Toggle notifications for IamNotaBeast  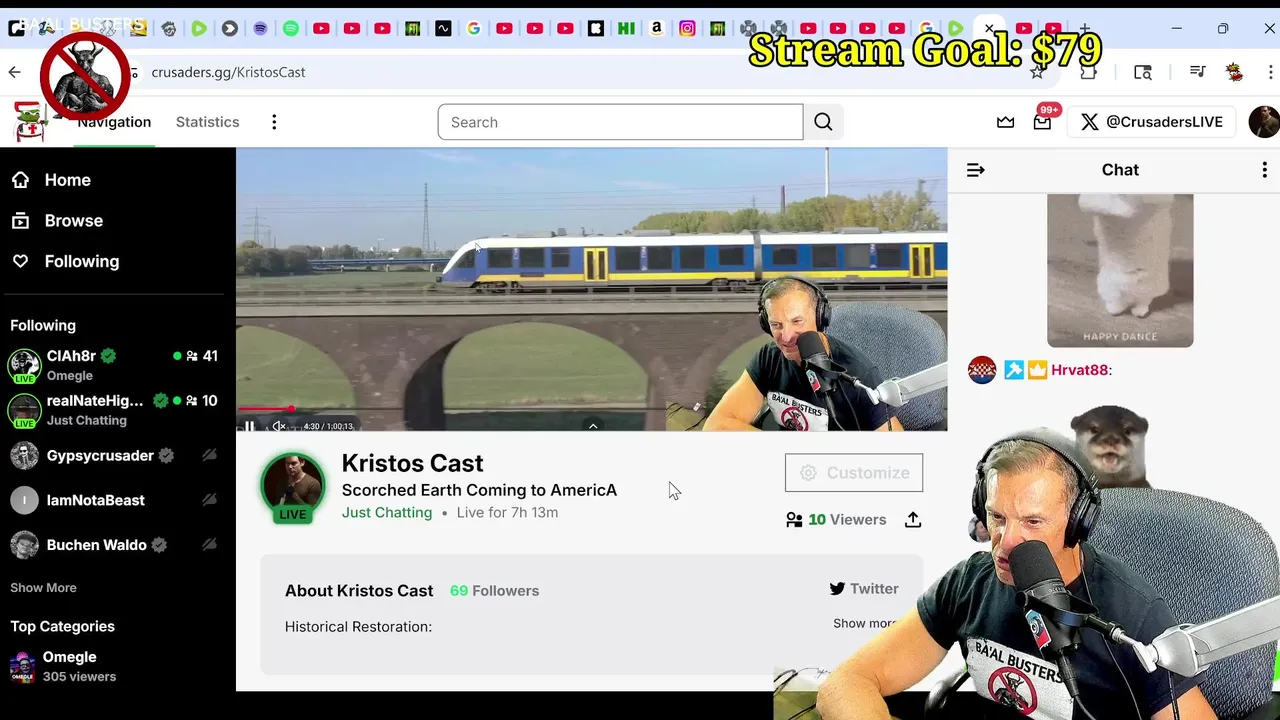[209, 500]
